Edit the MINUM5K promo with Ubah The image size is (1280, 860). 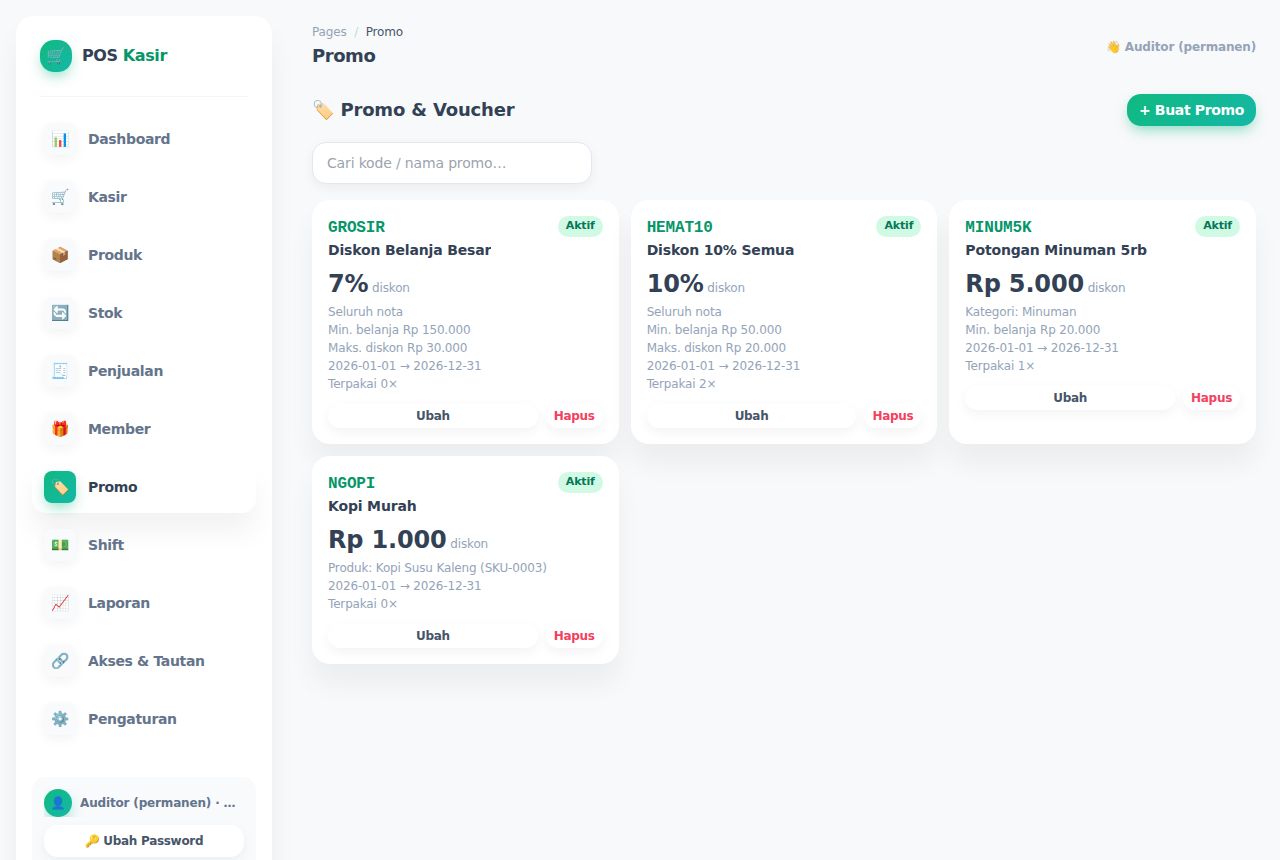1070,398
